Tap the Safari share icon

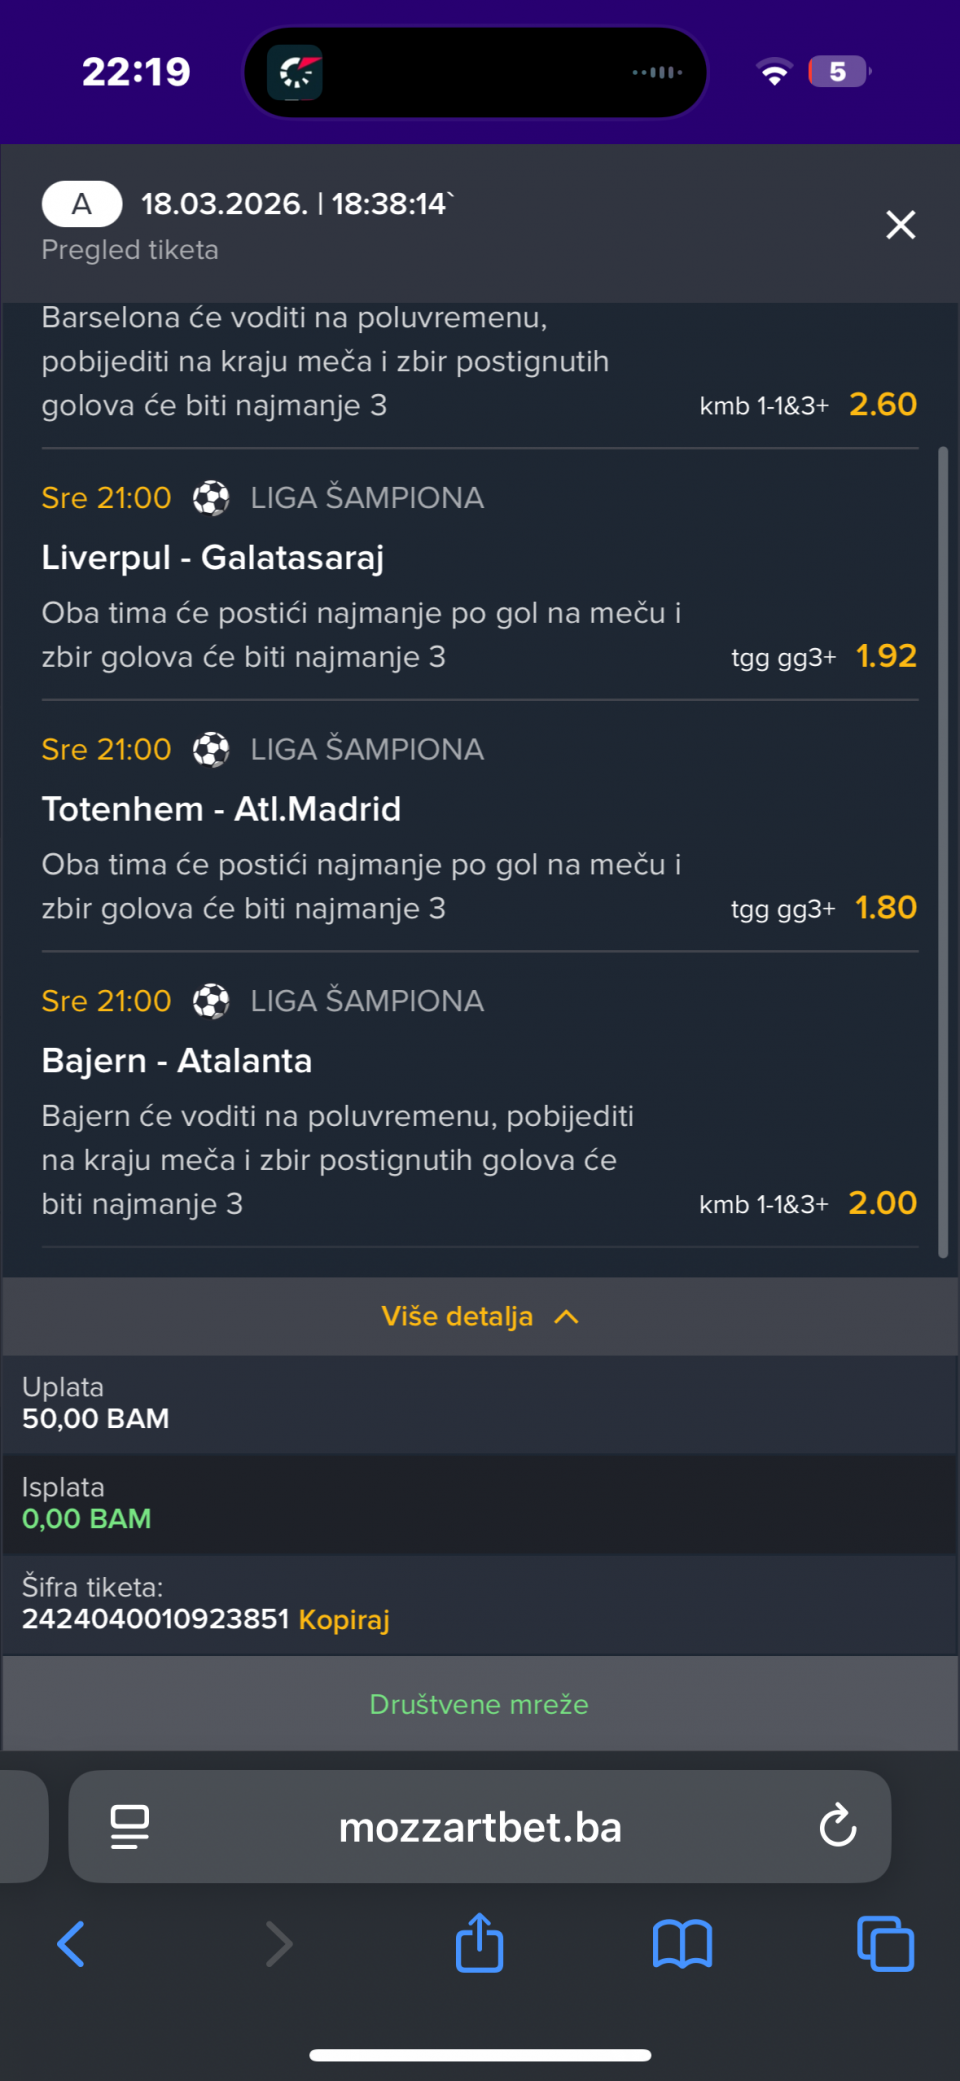479,1943
